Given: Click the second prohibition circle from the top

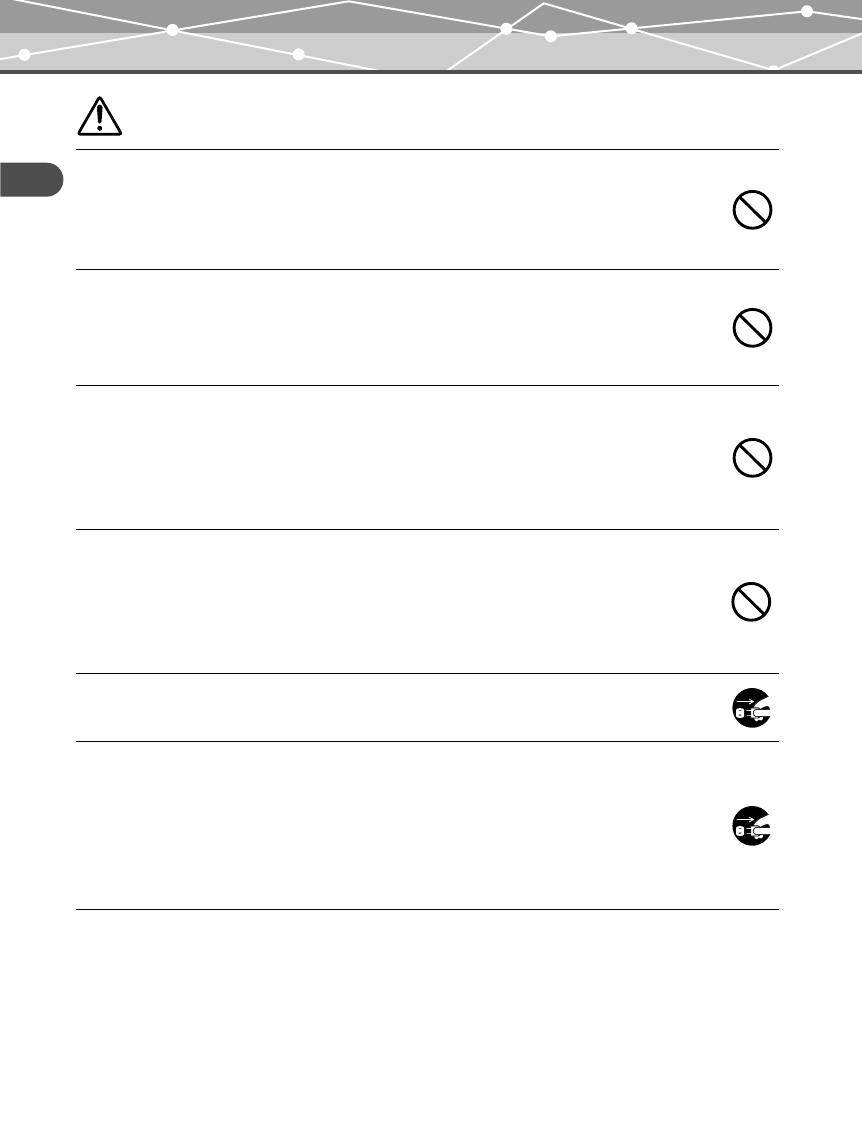Looking at the screenshot, I should (x=752, y=328).
